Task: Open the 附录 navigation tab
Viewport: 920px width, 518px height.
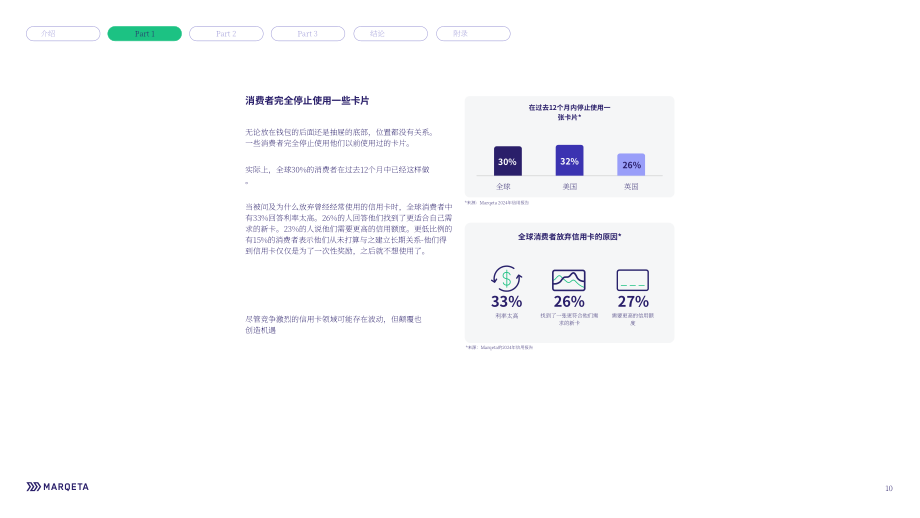Action: (x=473, y=33)
